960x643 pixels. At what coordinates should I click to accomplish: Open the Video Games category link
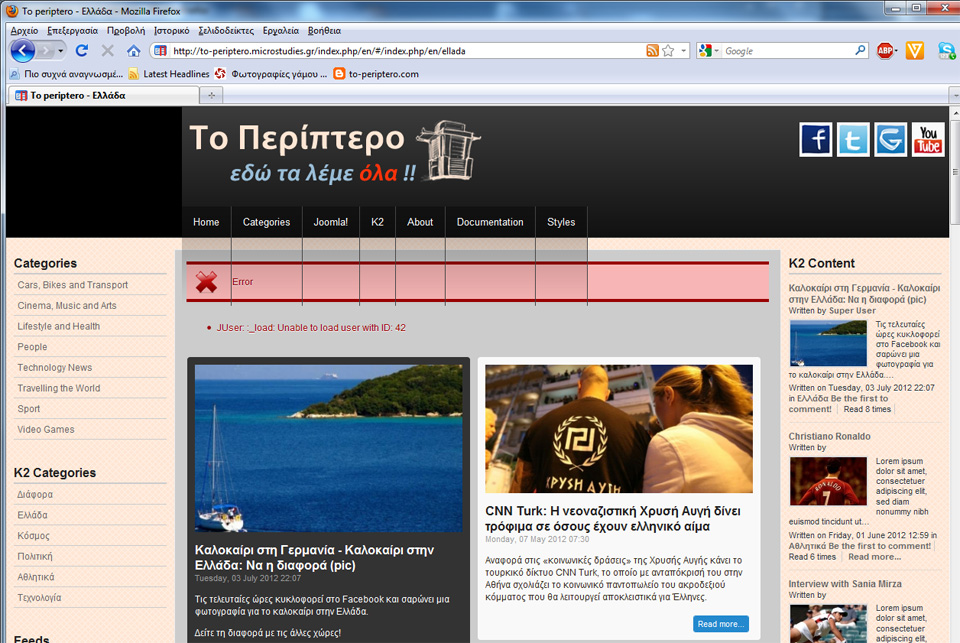point(46,430)
